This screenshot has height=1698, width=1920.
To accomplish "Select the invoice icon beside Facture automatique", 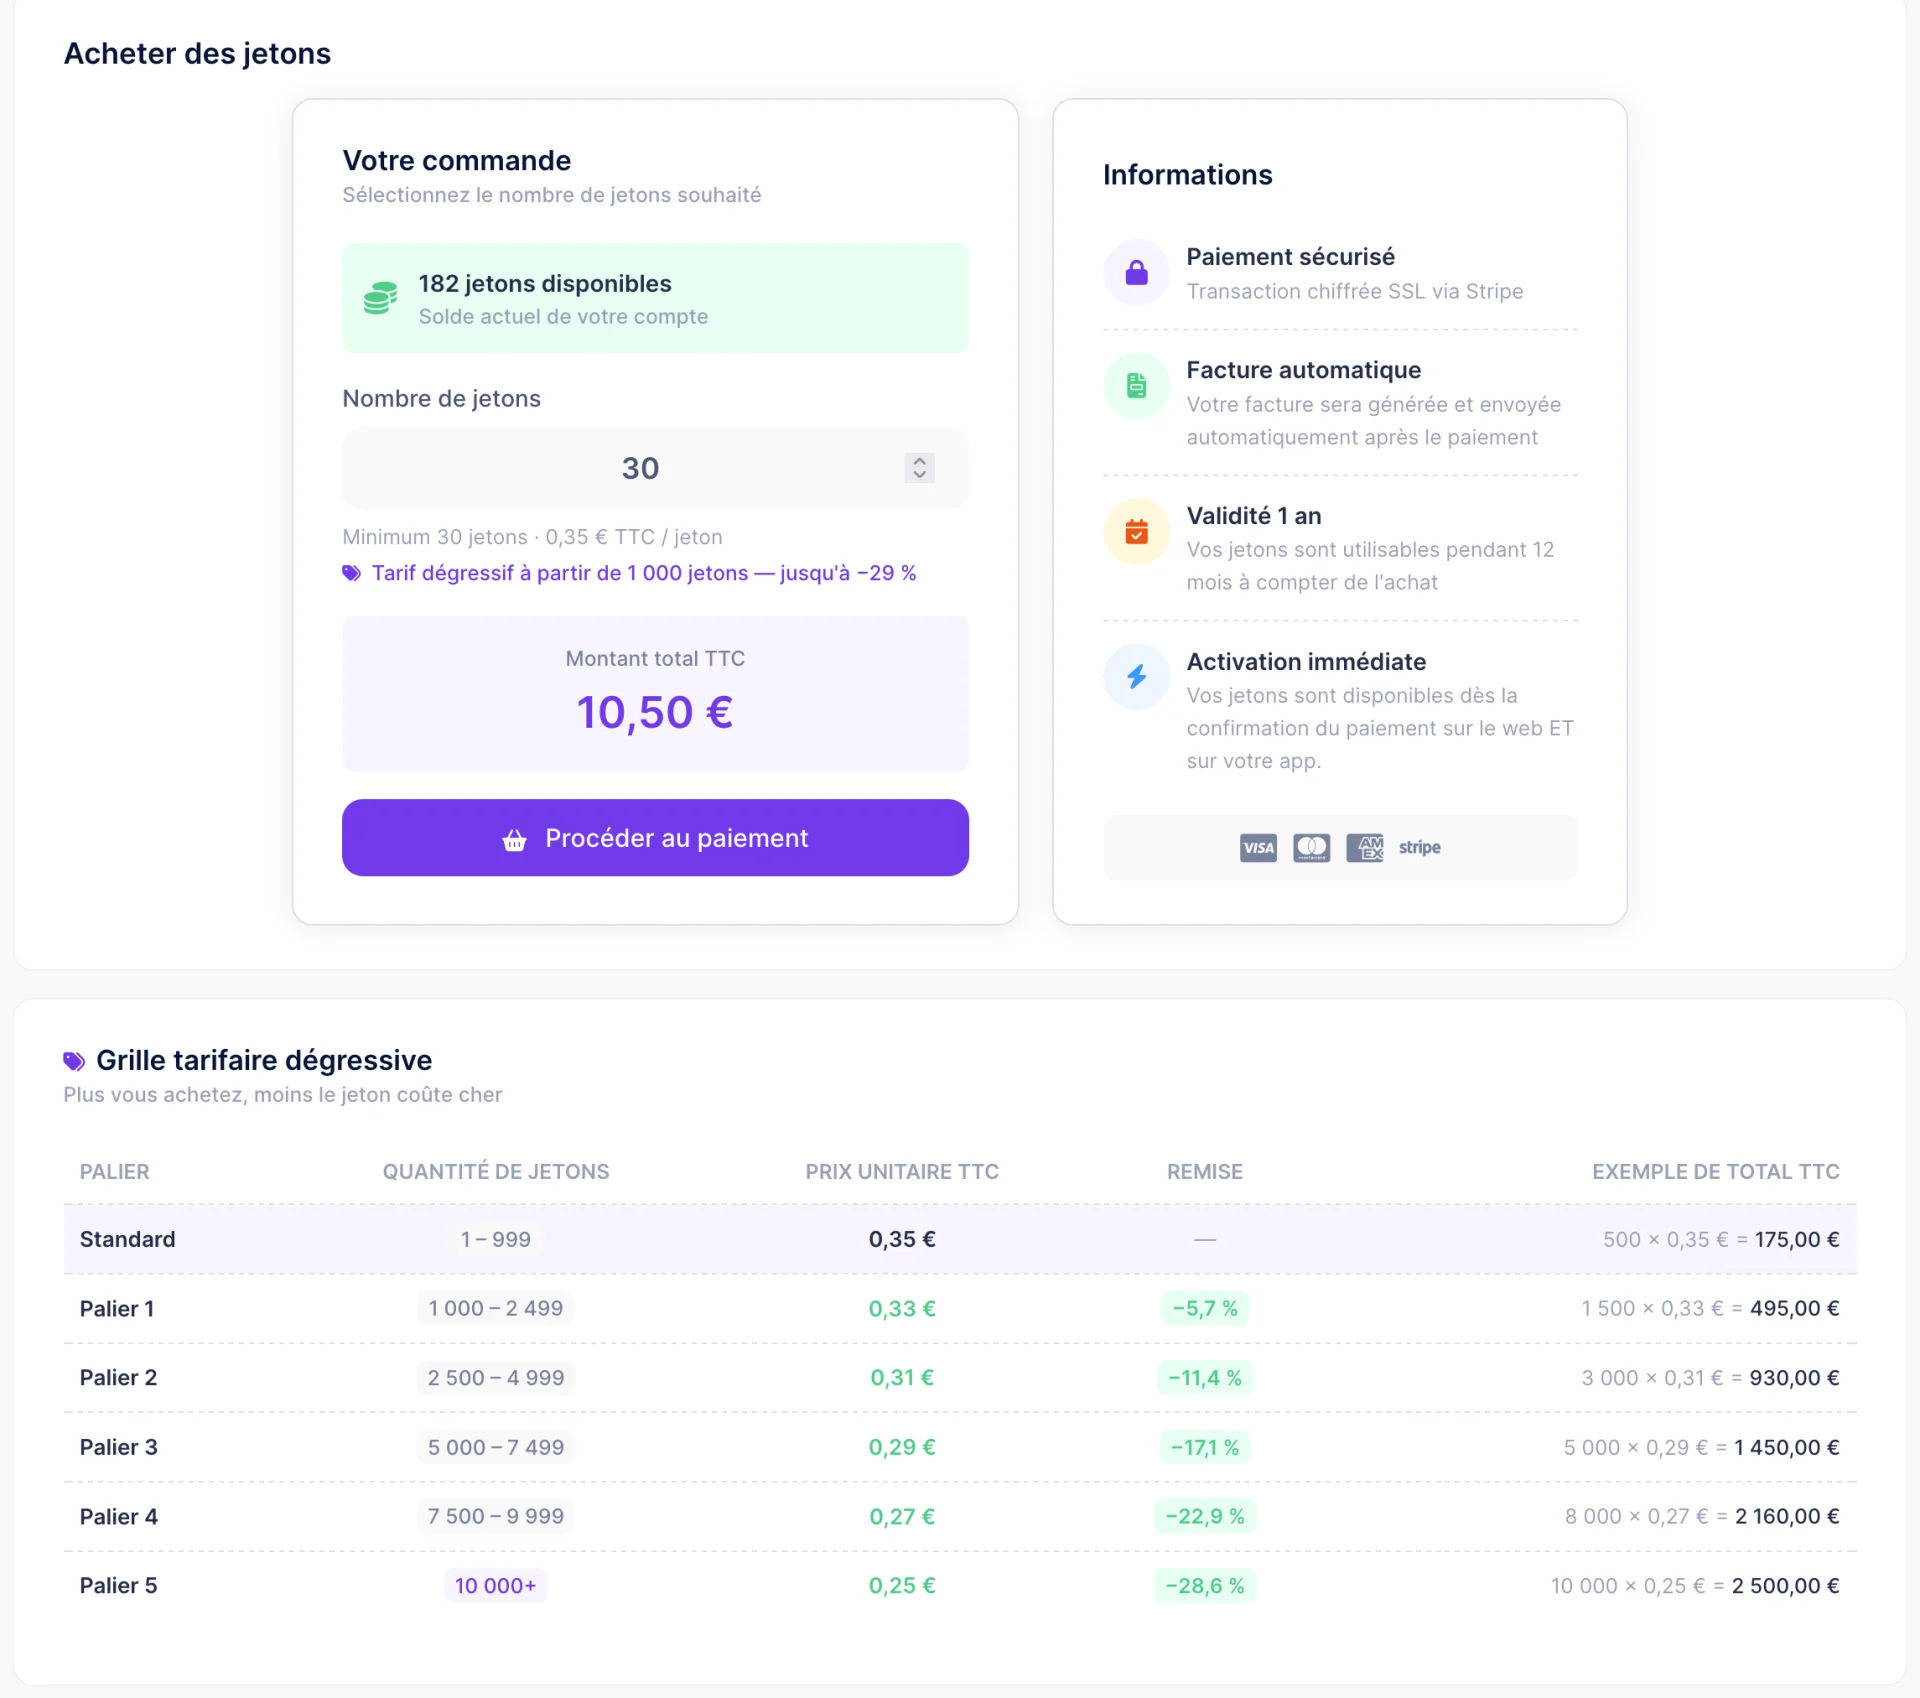I will (x=1136, y=385).
